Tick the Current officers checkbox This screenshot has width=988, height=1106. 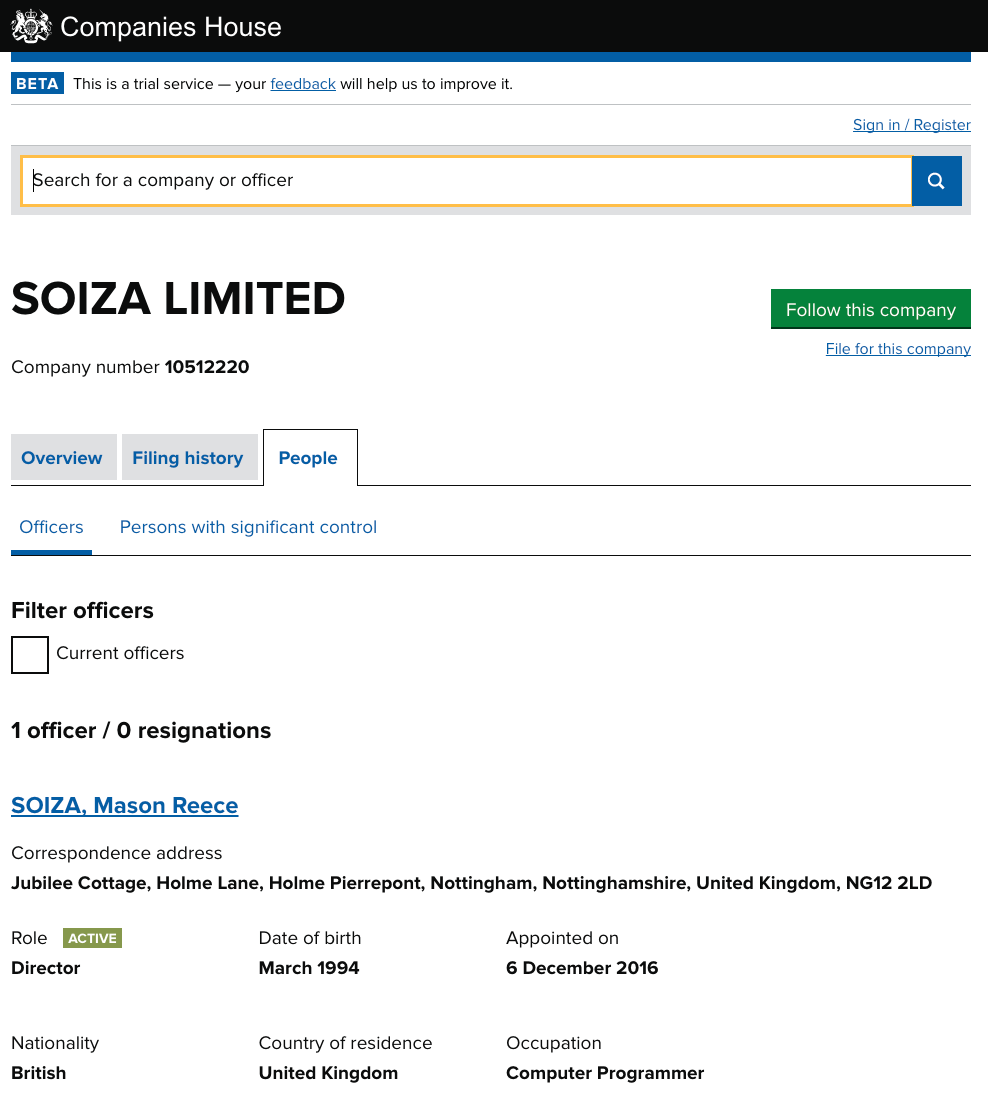[x=30, y=655]
